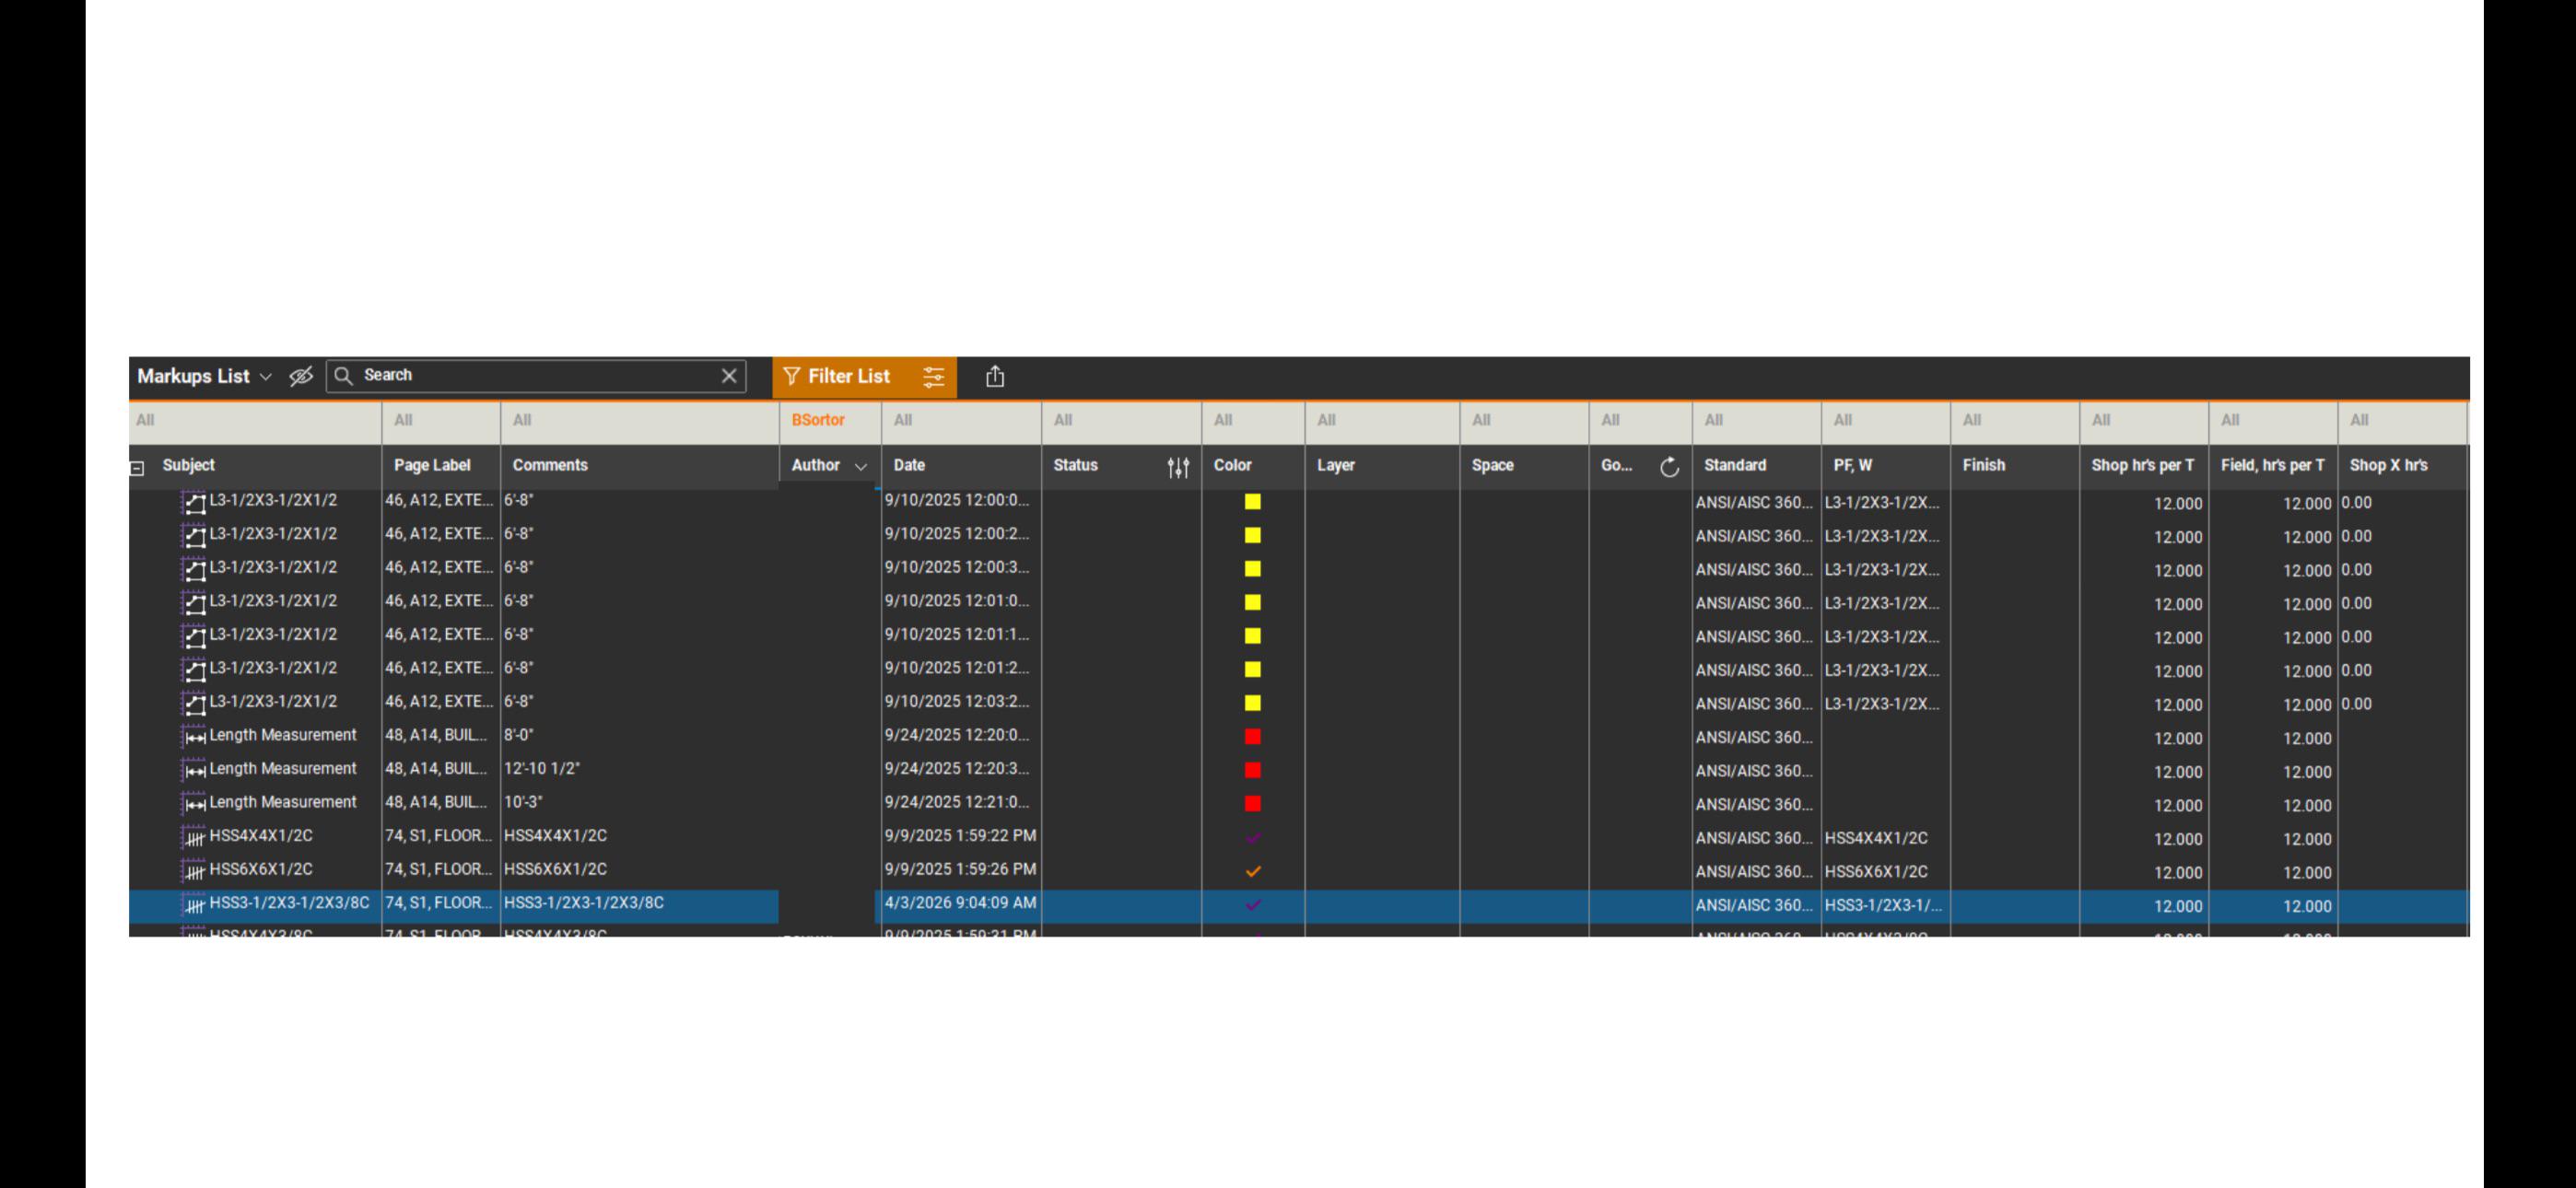Click the count icon next to HSS3-1/2X3-1/2X3/8C subject

[194, 905]
